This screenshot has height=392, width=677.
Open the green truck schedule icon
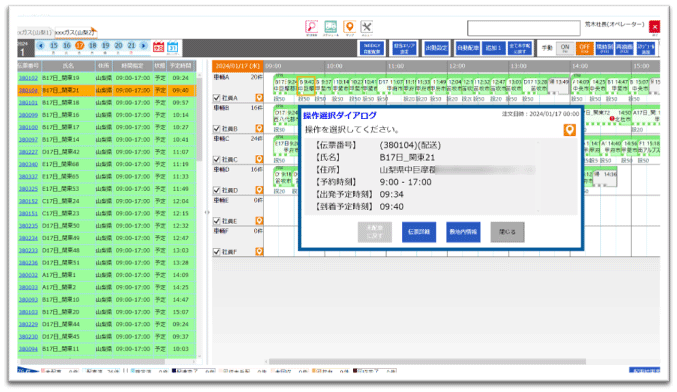(x=331, y=27)
